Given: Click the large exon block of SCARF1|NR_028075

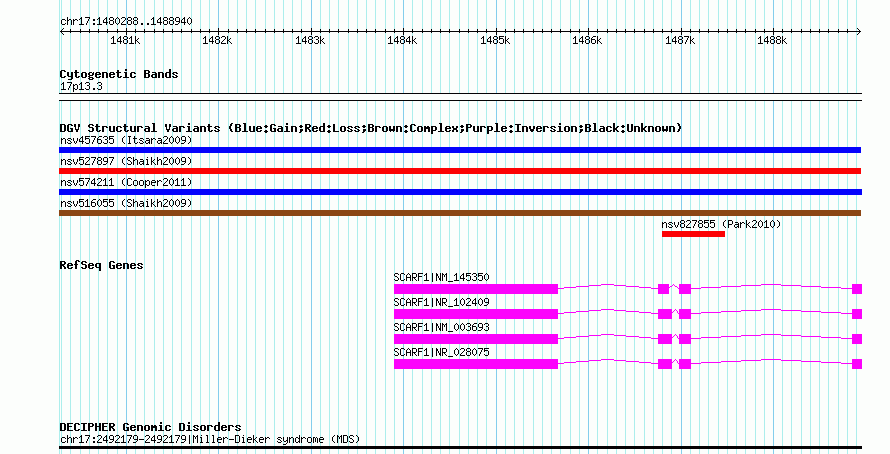Looking at the screenshot, I should [476, 364].
